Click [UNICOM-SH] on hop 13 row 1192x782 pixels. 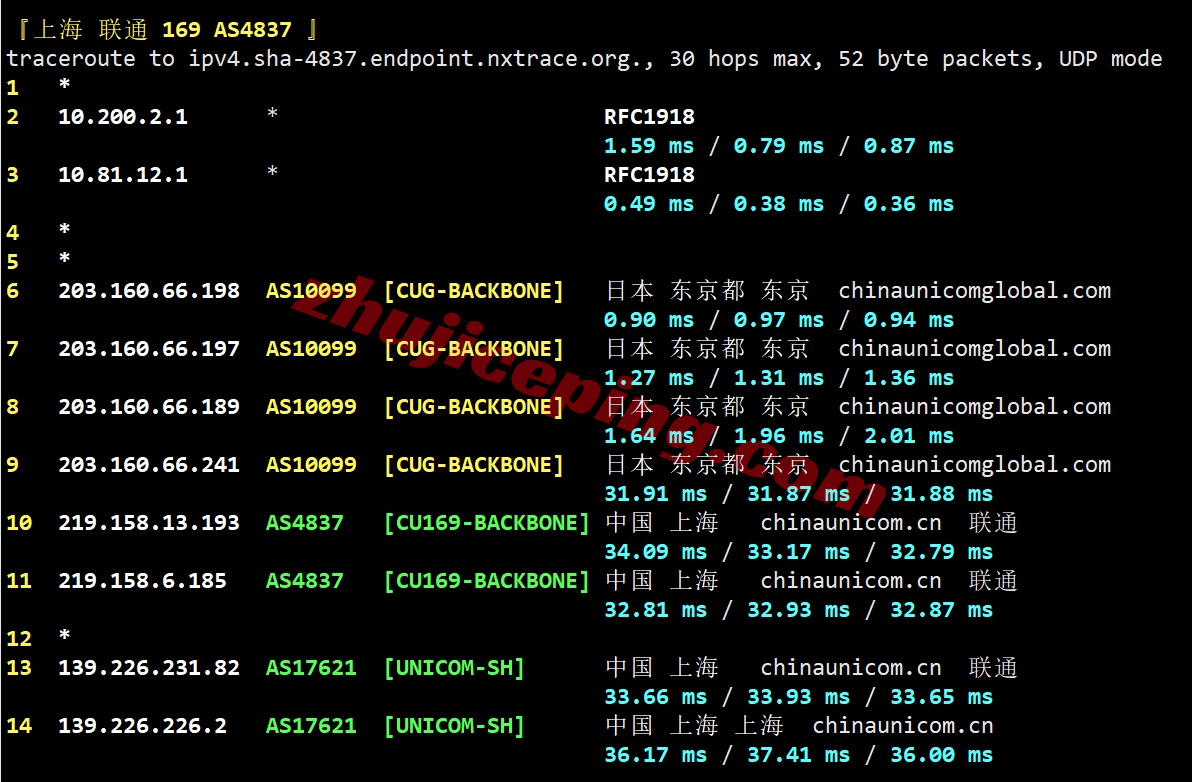coord(454,668)
